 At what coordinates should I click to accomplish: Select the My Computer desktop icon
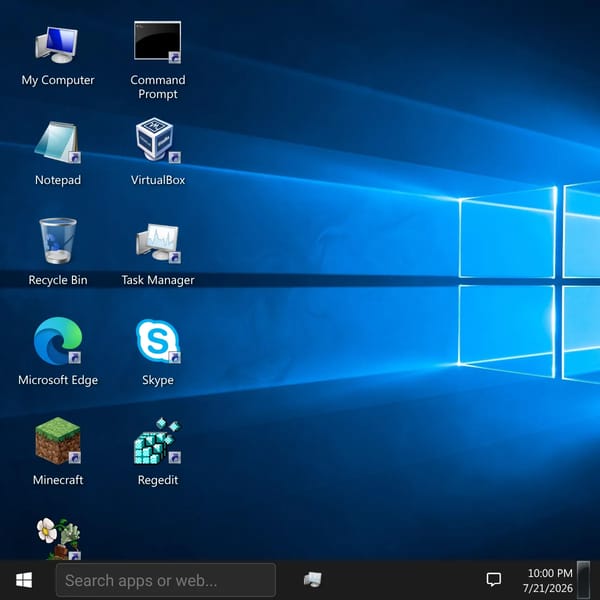tap(57, 45)
